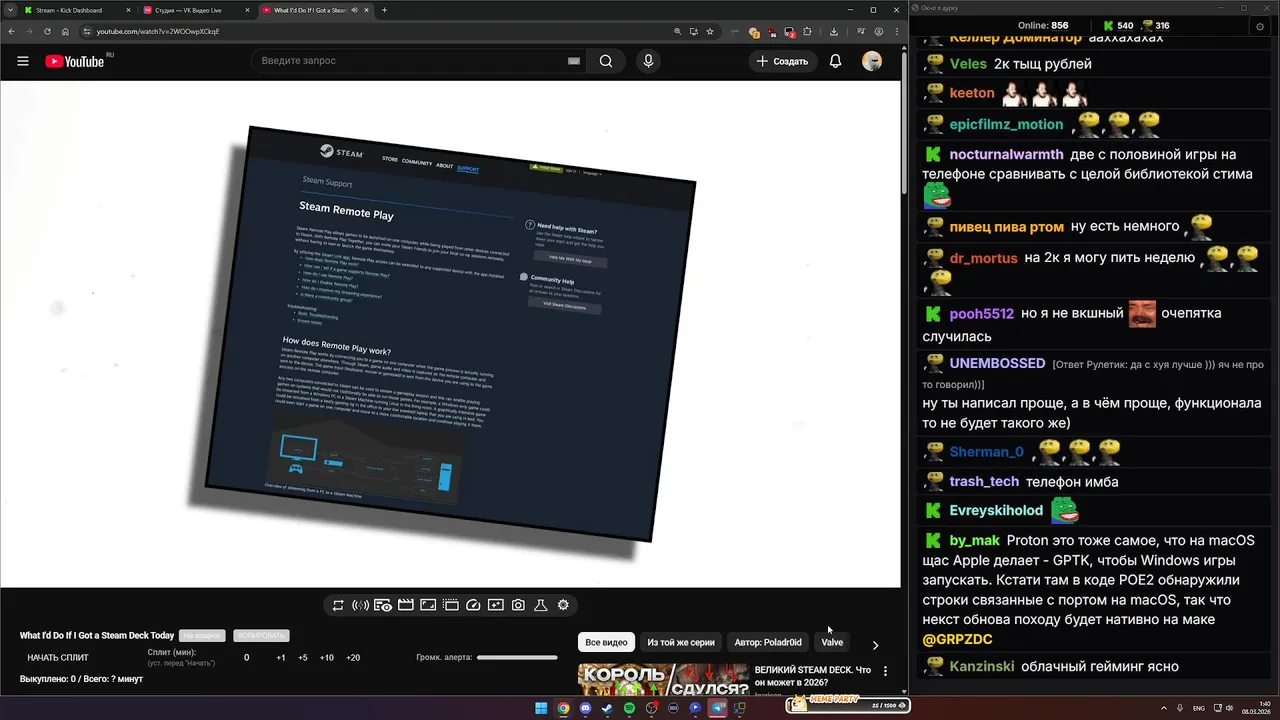Image resolution: width=1280 pixels, height=720 pixels.
Task: Select the Из той же серии chip
Action: (x=681, y=643)
